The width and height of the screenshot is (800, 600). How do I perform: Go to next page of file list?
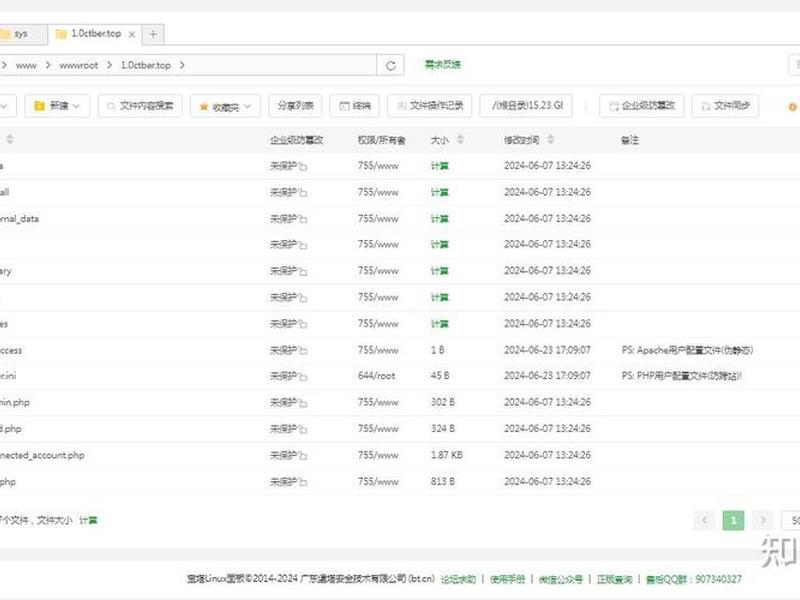(763, 520)
